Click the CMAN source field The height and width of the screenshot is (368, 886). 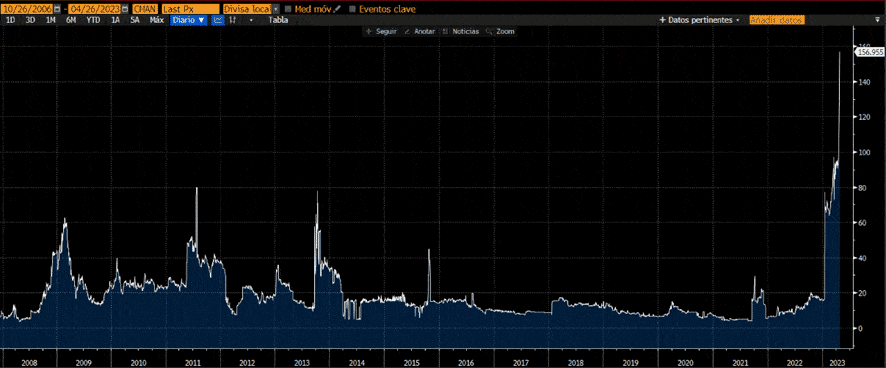coord(145,9)
